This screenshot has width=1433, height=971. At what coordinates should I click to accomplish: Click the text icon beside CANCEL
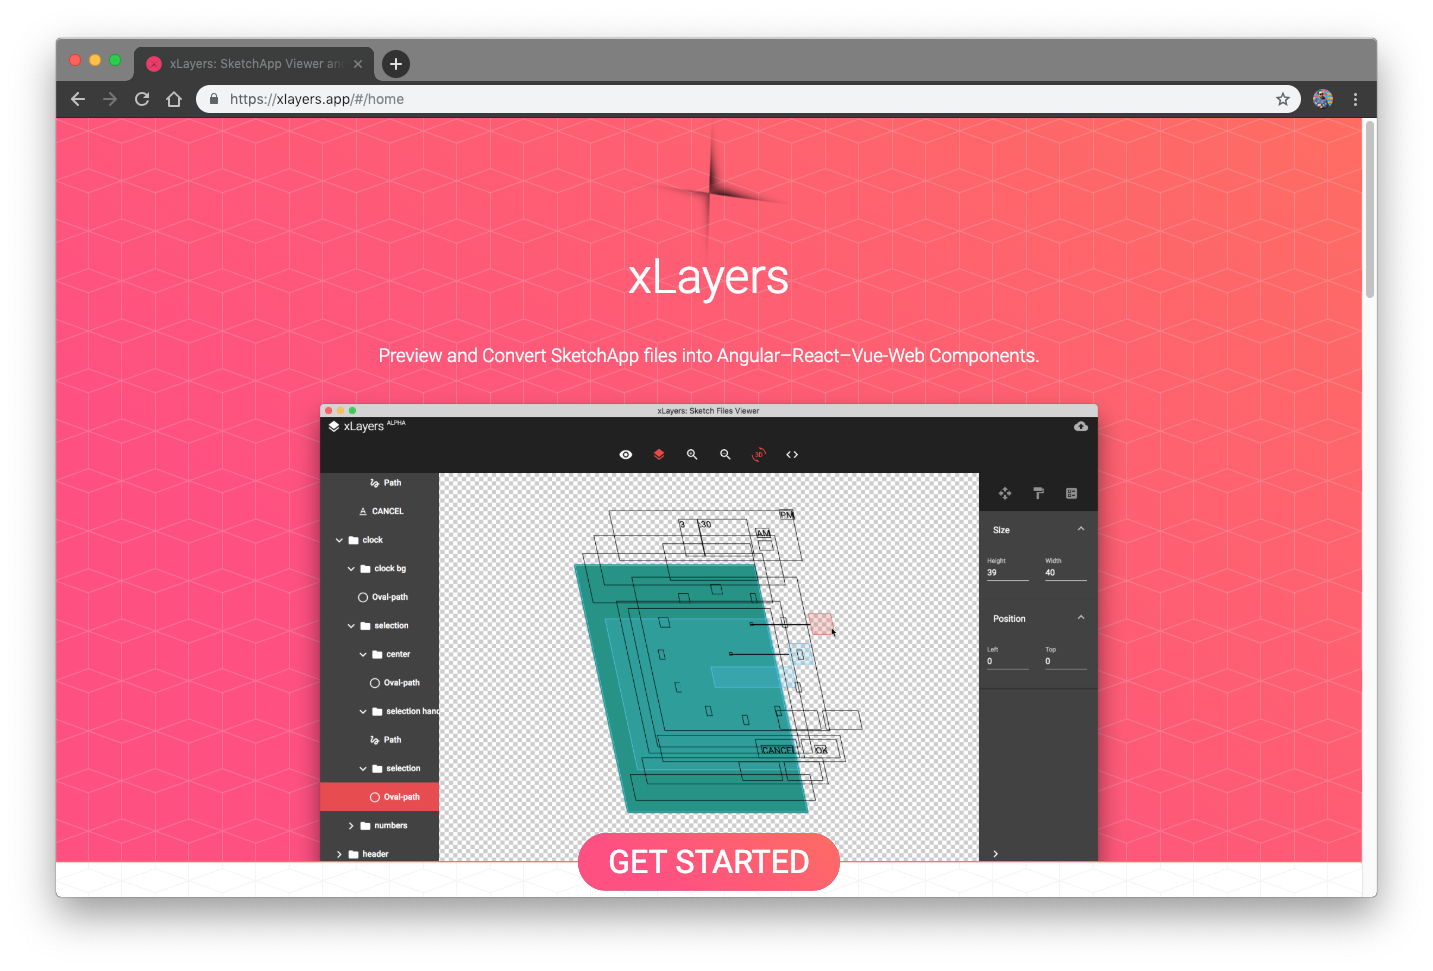click(x=363, y=511)
